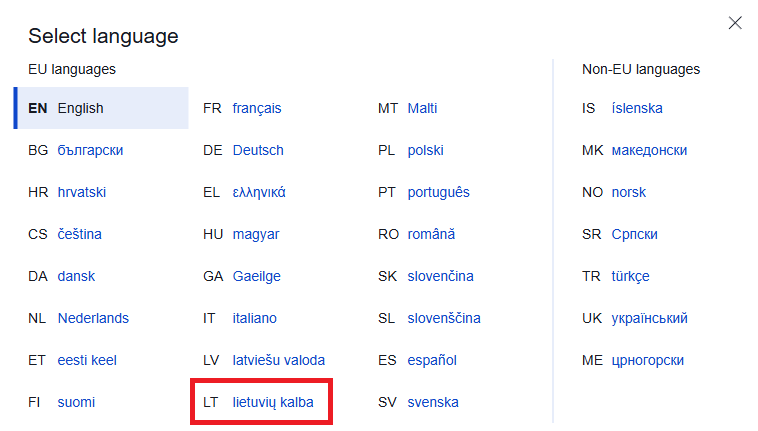Switch to Nederlands

coord(93,318)
